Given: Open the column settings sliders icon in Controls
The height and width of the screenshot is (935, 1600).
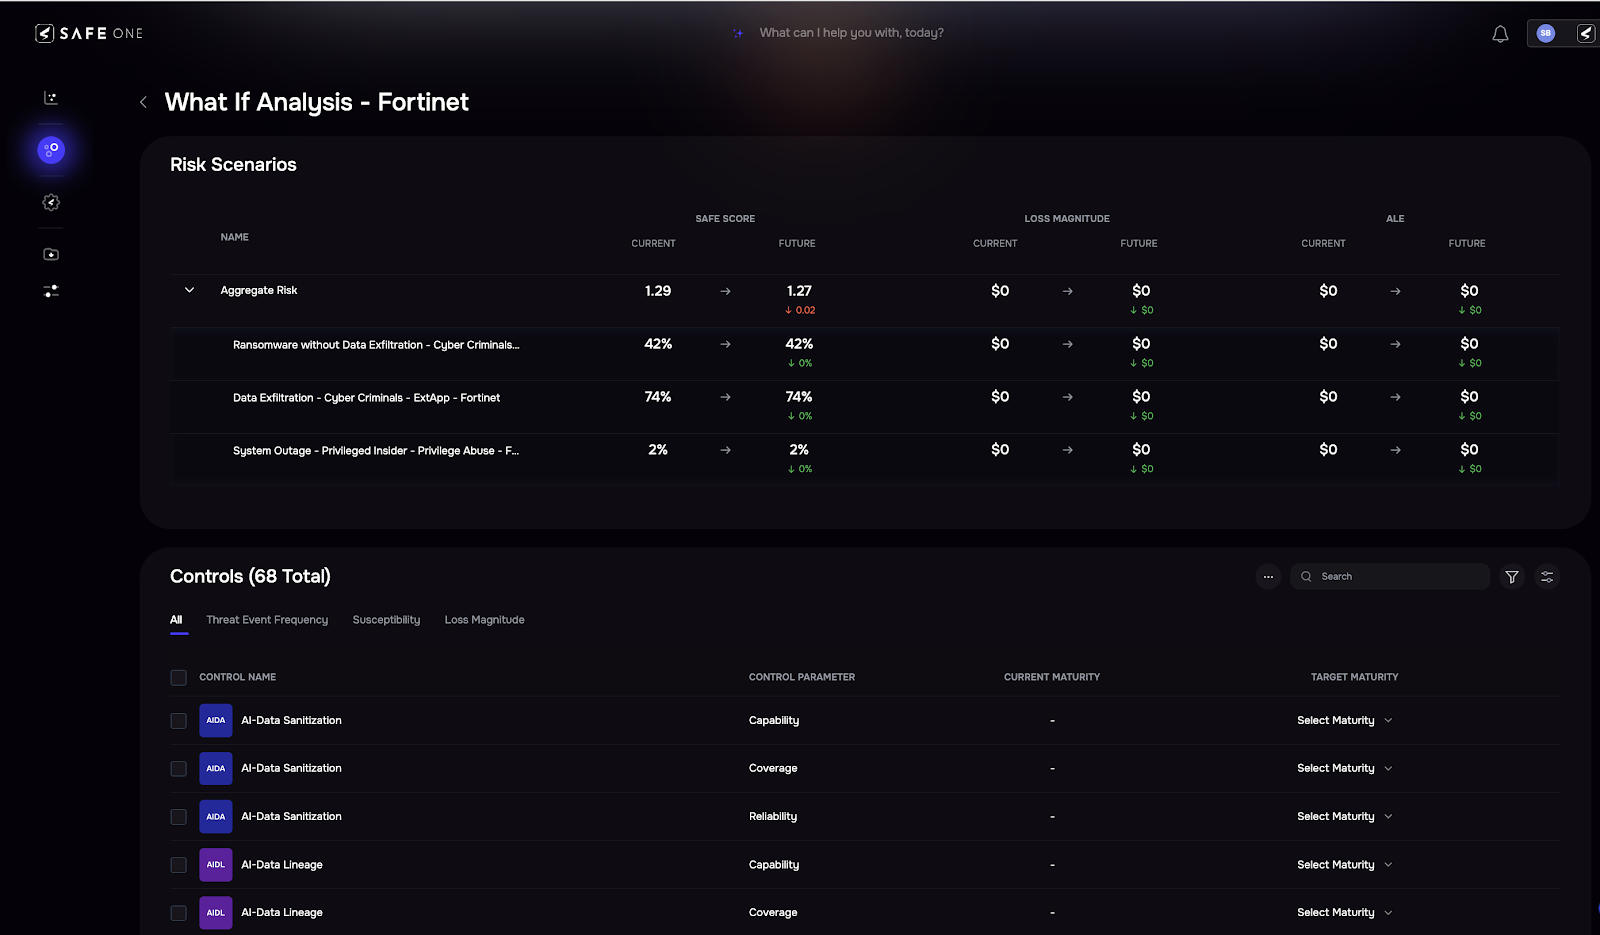Looking at the screenshot, I should pos(1547,577).
